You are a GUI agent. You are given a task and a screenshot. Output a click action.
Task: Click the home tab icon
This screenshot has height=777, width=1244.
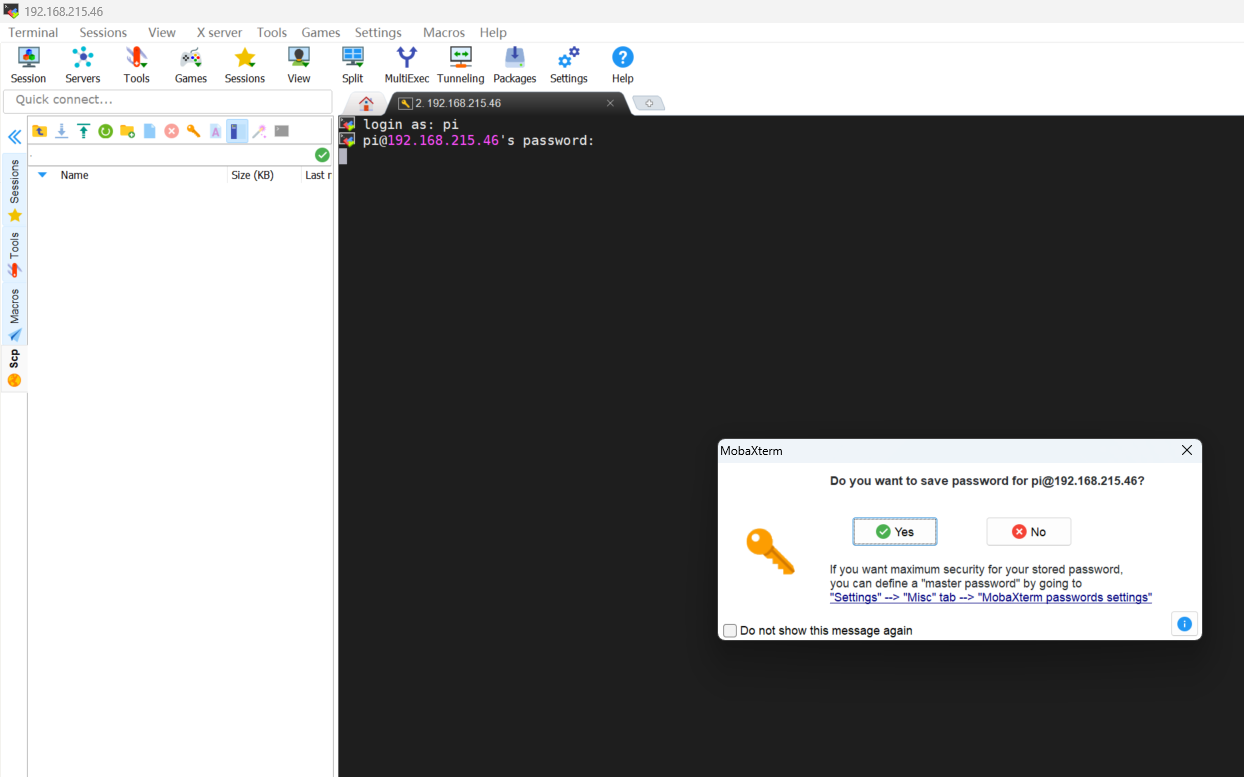pyautogui.click(x=366, y=103)
